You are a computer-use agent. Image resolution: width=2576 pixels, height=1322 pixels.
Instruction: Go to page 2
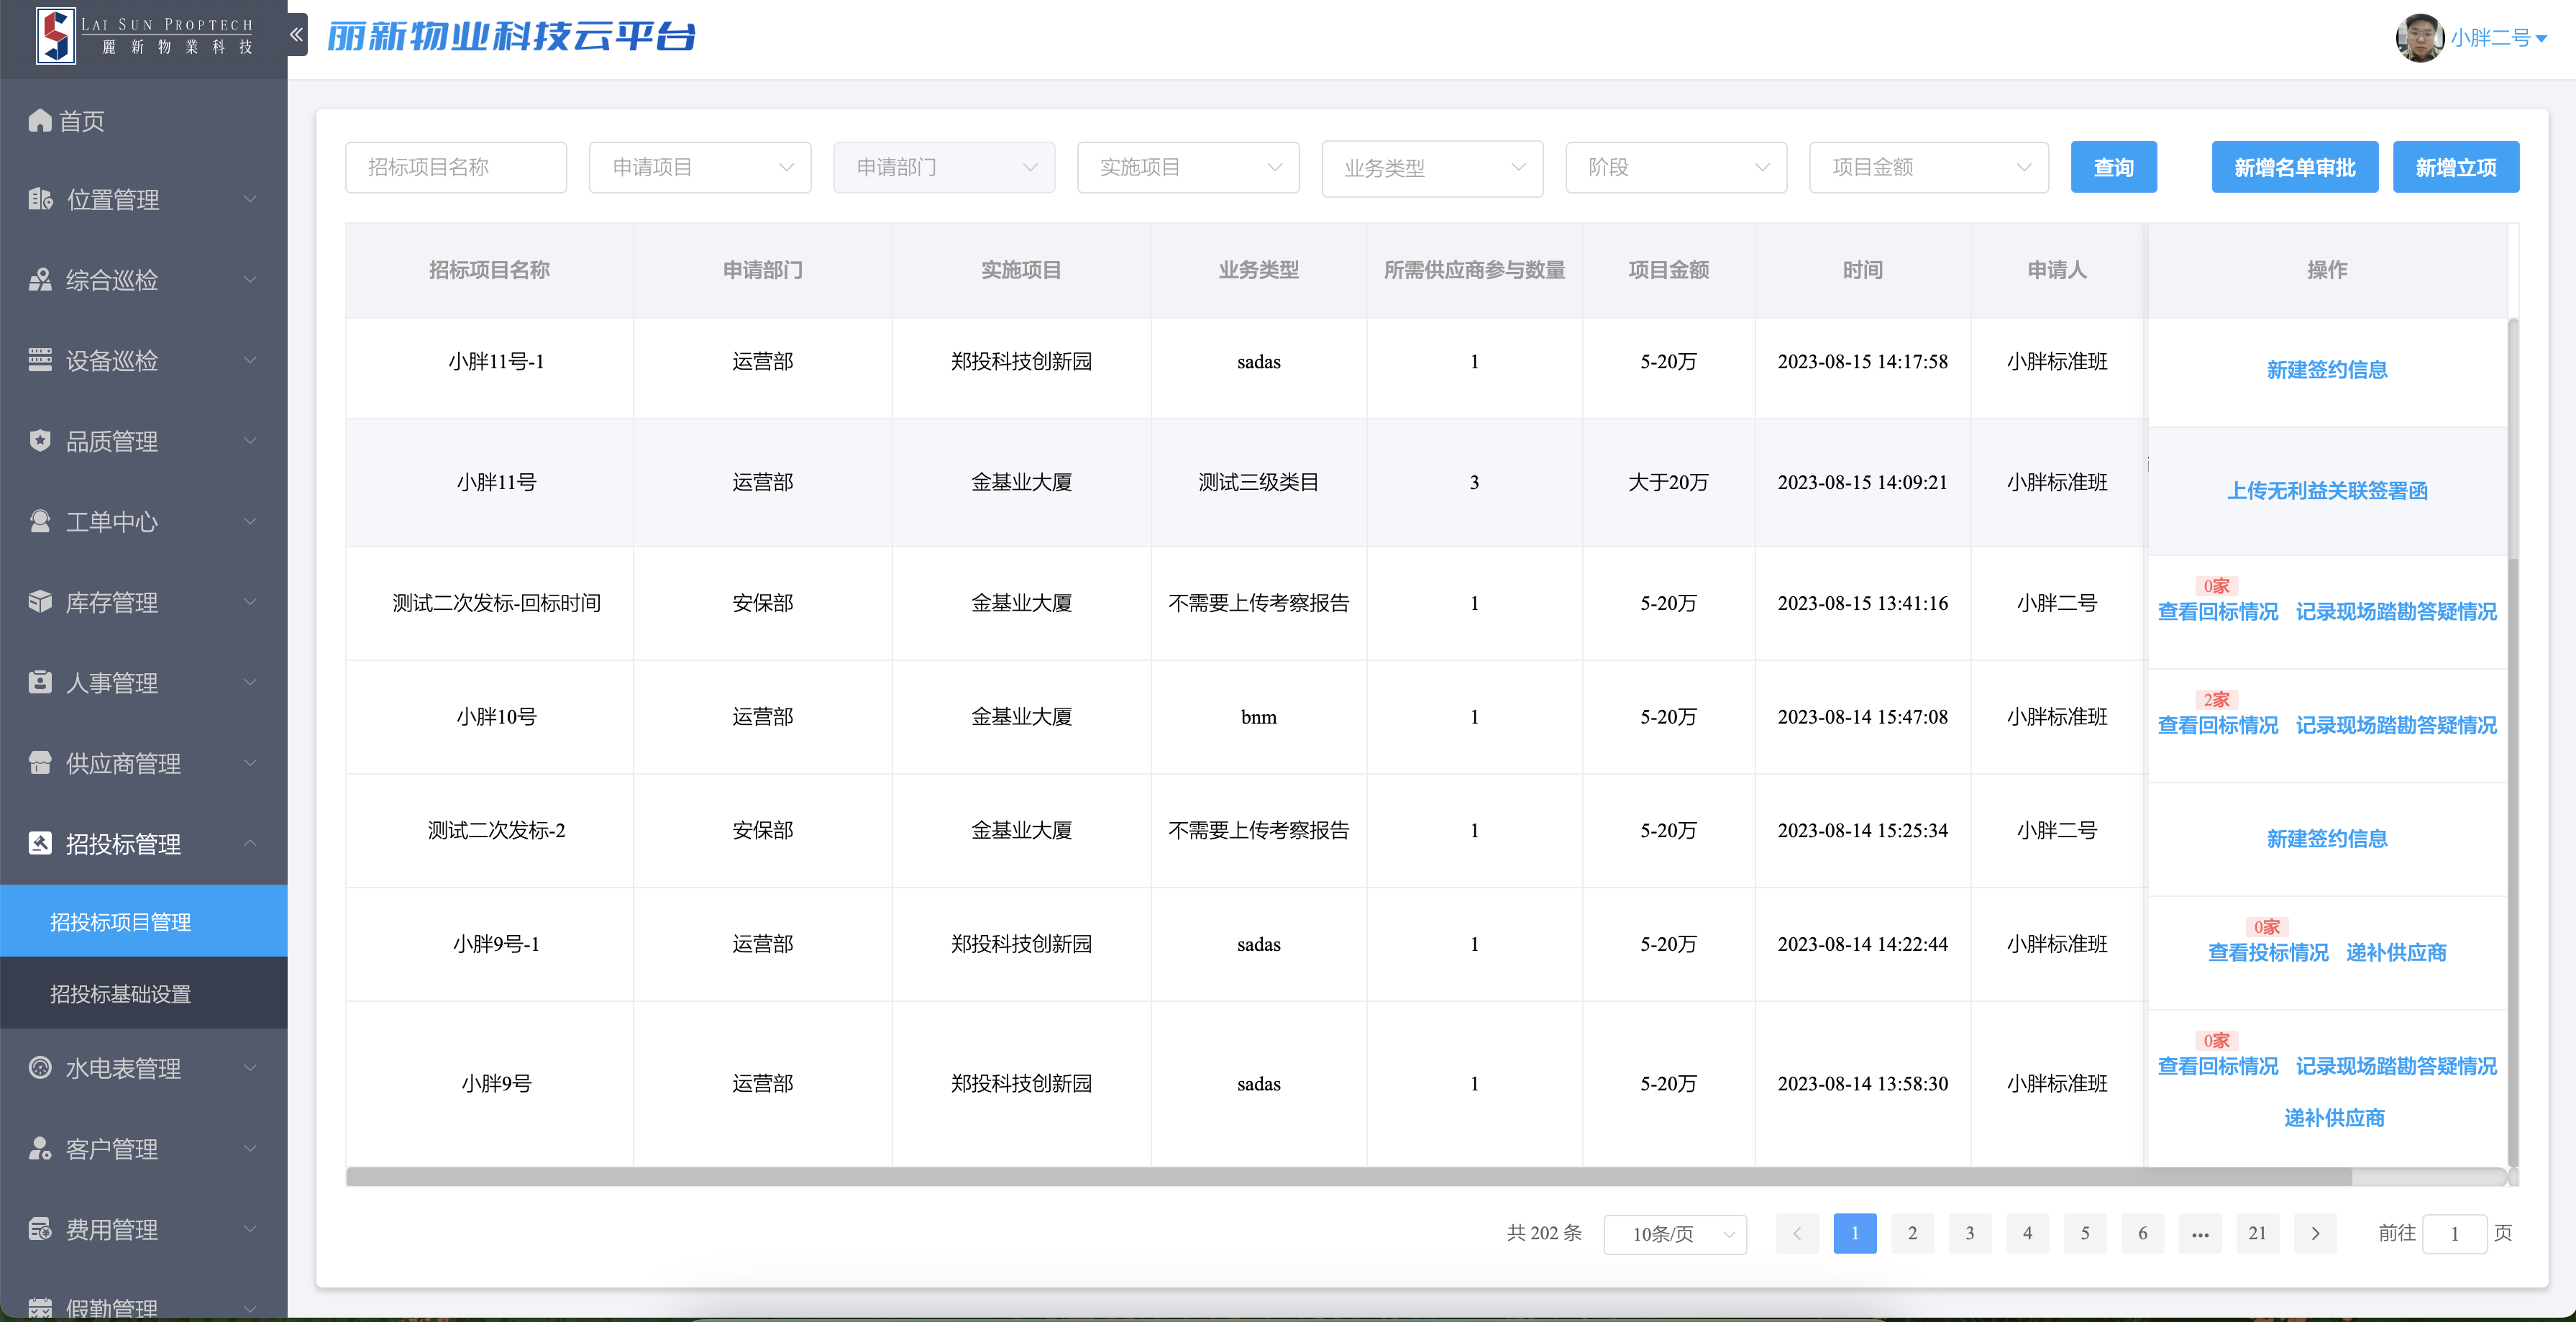pos(1912,1233)
